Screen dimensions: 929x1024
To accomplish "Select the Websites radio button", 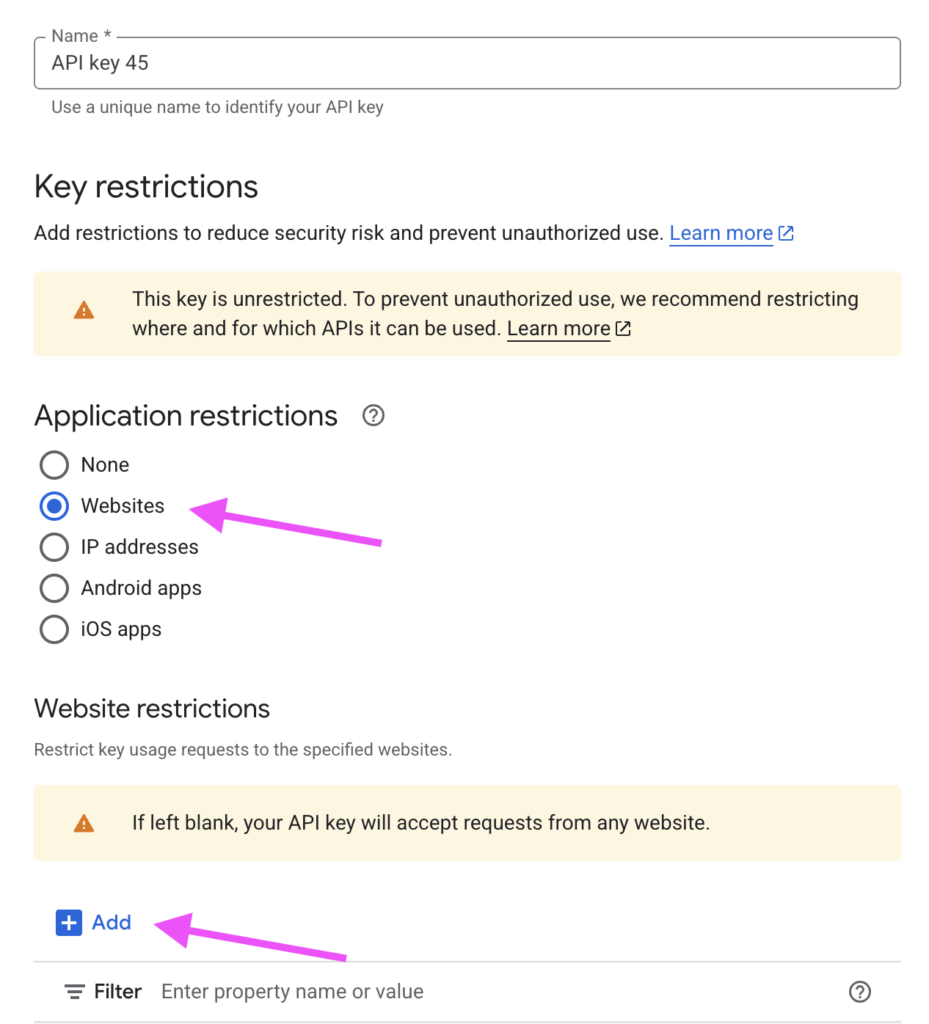I will click(54, 506).
